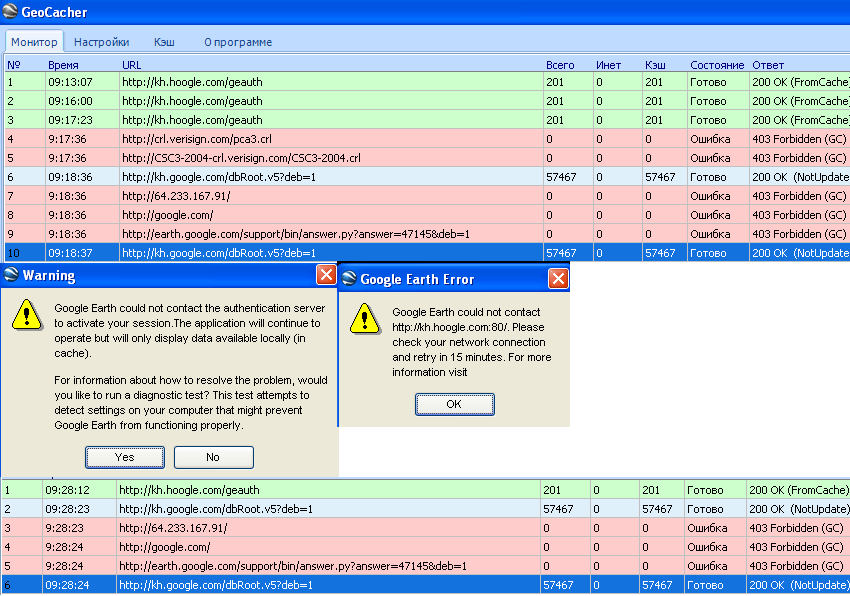Open the О программе tab
This screenshot has height=596, width=850.
(238, 42)
